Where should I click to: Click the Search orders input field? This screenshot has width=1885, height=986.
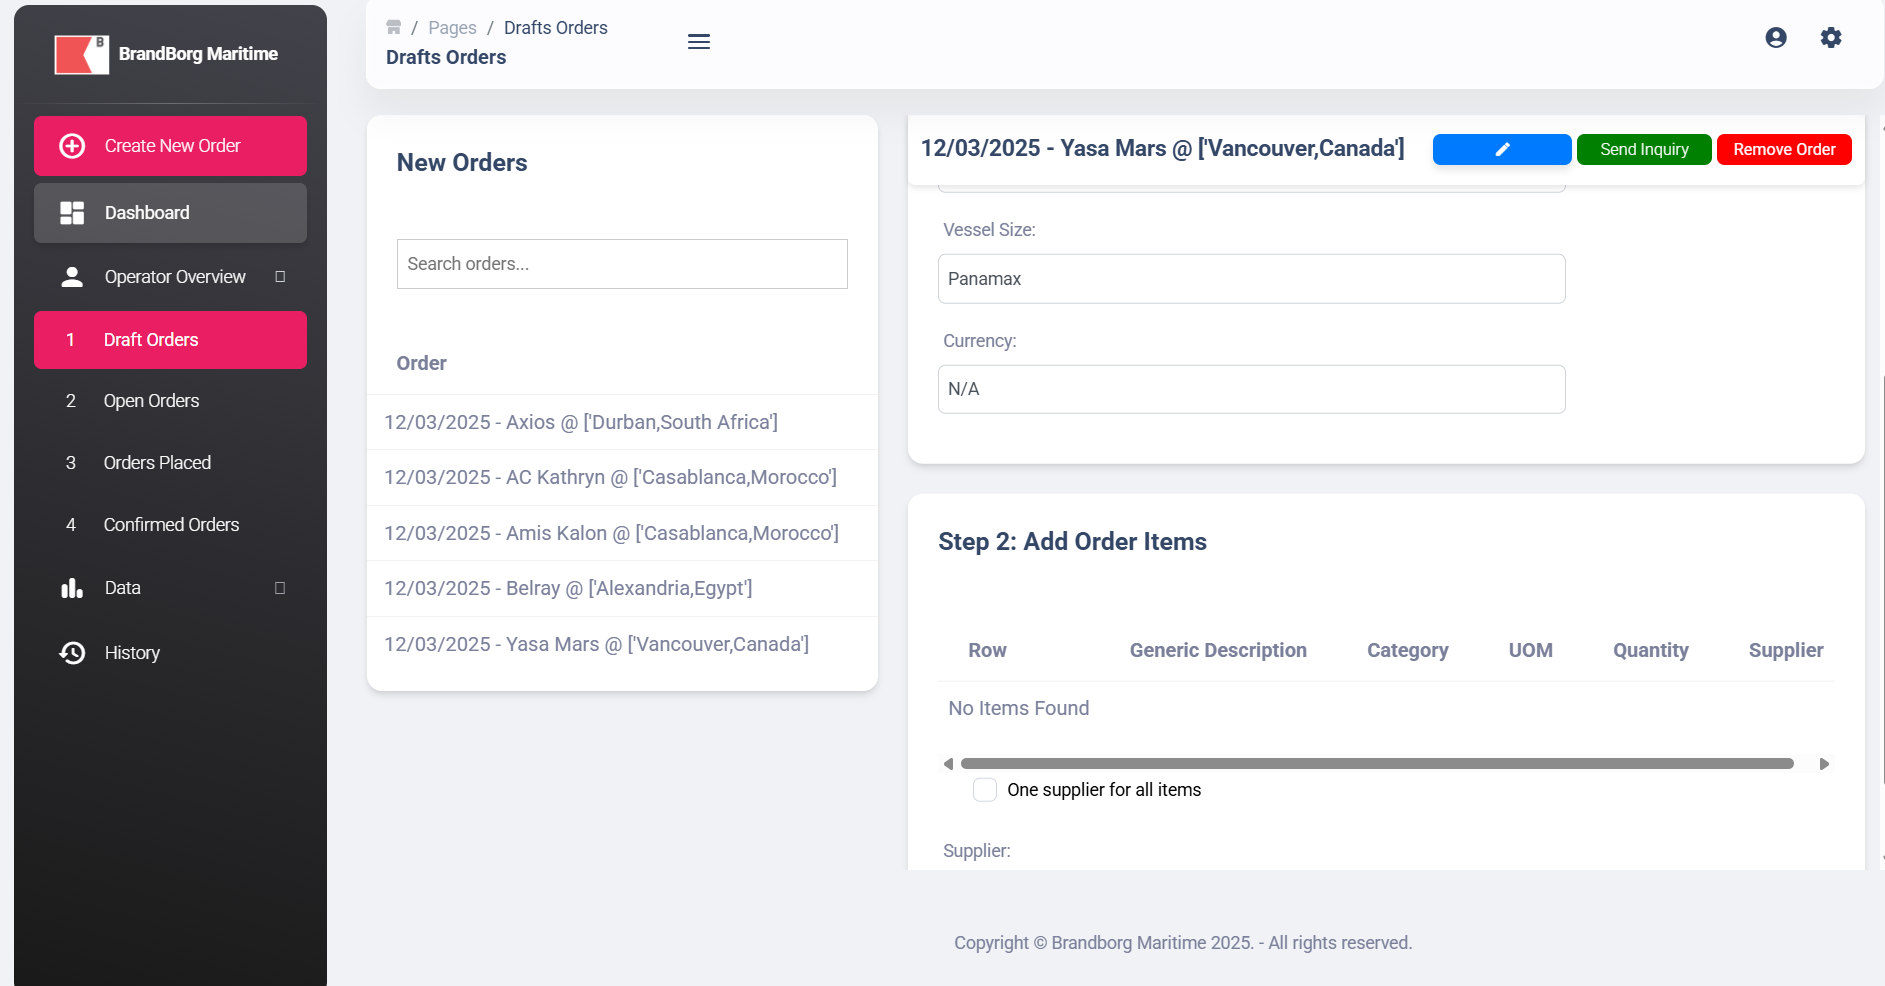(622, 264)
